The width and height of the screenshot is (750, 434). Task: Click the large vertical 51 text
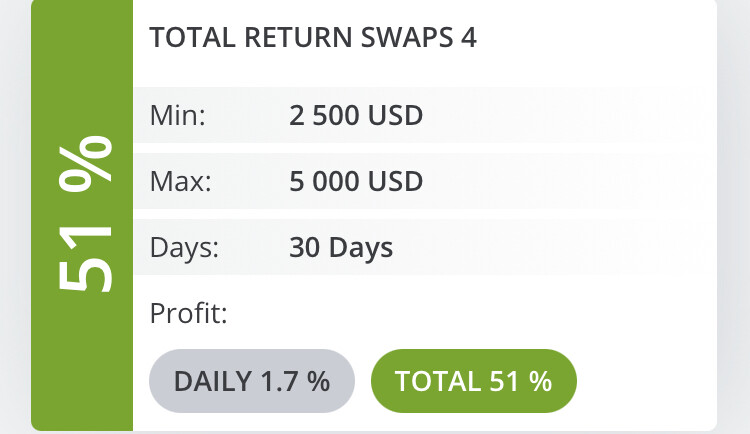pos(85,259)
